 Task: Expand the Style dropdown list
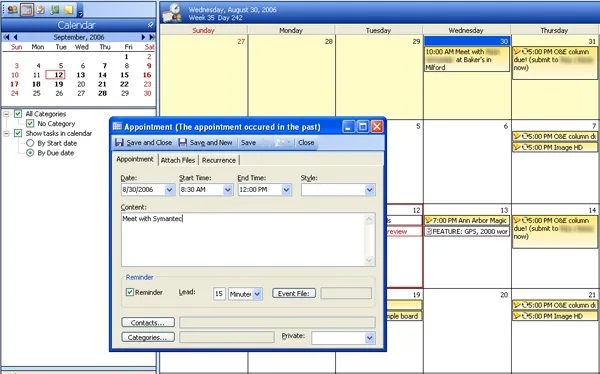370,189
